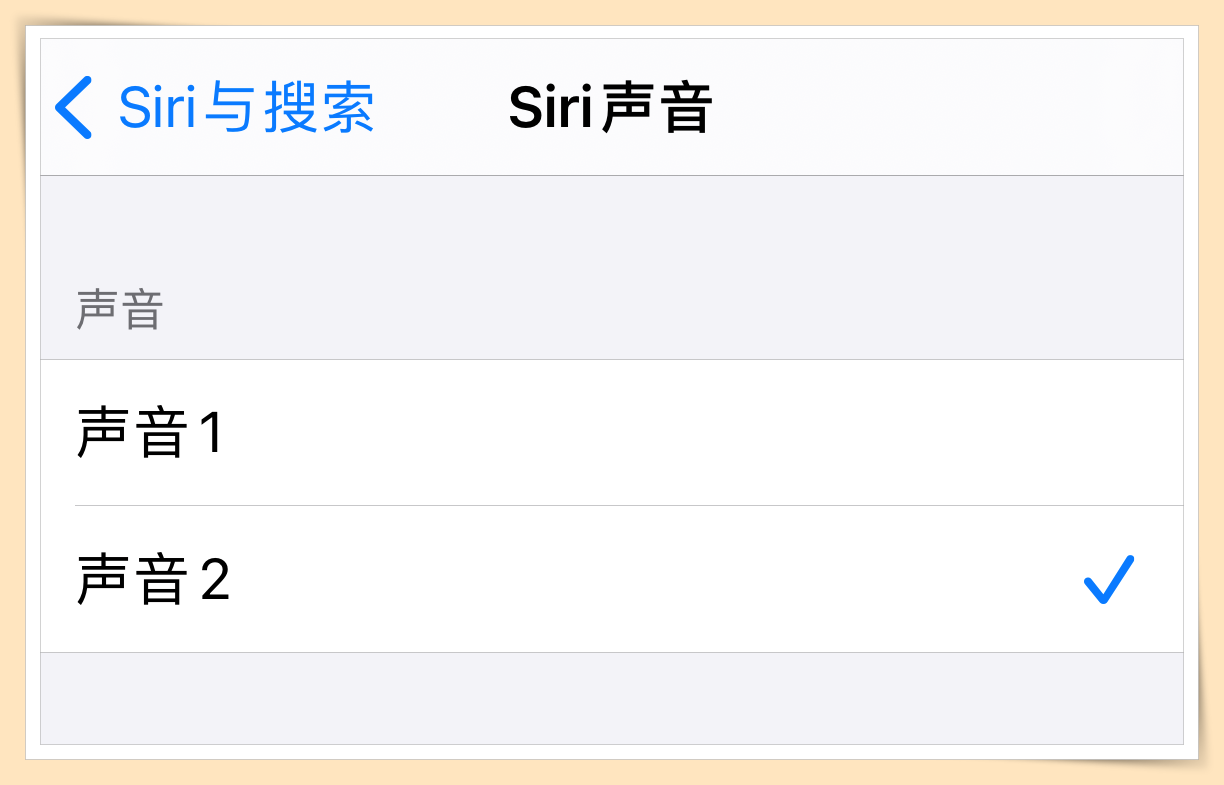
Task: Tap the blue back chevron arrow
Action: (74, 107)
